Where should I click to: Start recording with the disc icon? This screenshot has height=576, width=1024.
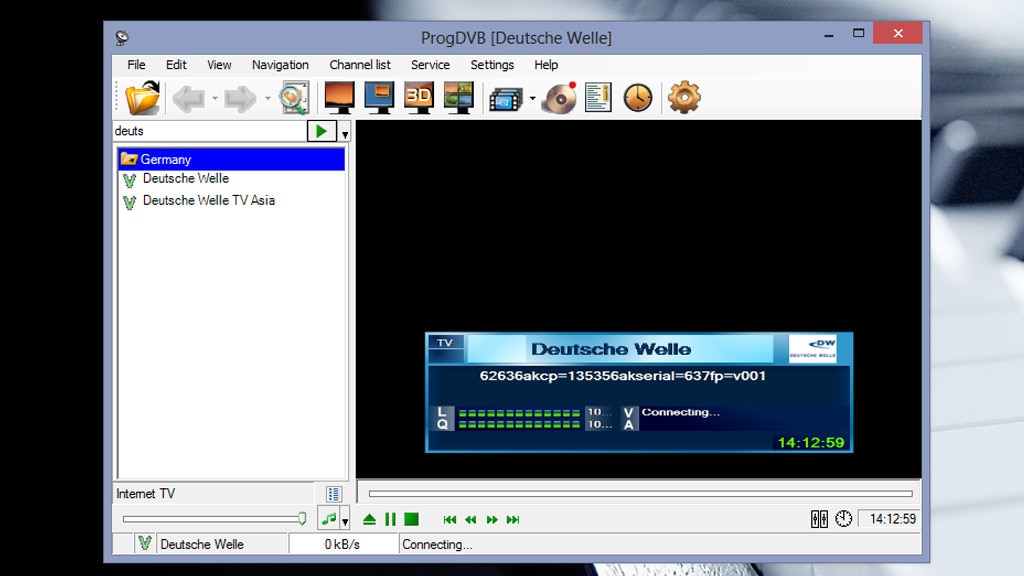click(x=559, y=98)
